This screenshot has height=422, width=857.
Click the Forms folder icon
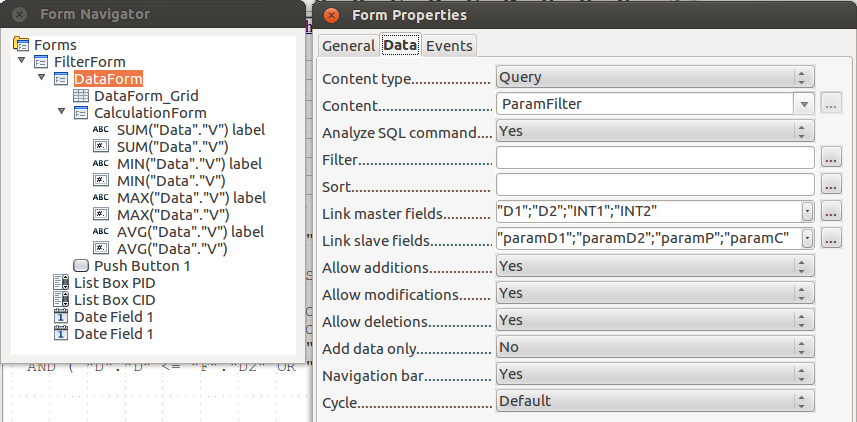(21, 45)
